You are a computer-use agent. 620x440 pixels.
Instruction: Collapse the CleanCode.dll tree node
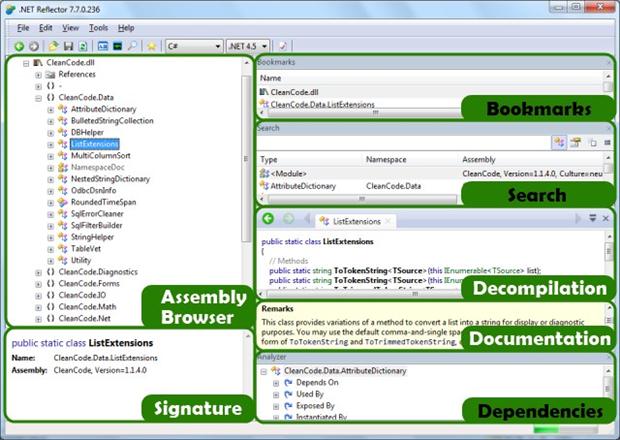click(x=26, y=63)
